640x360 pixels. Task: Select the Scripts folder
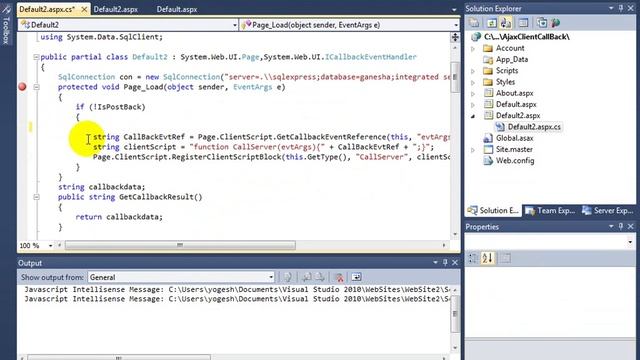(507, 71)
